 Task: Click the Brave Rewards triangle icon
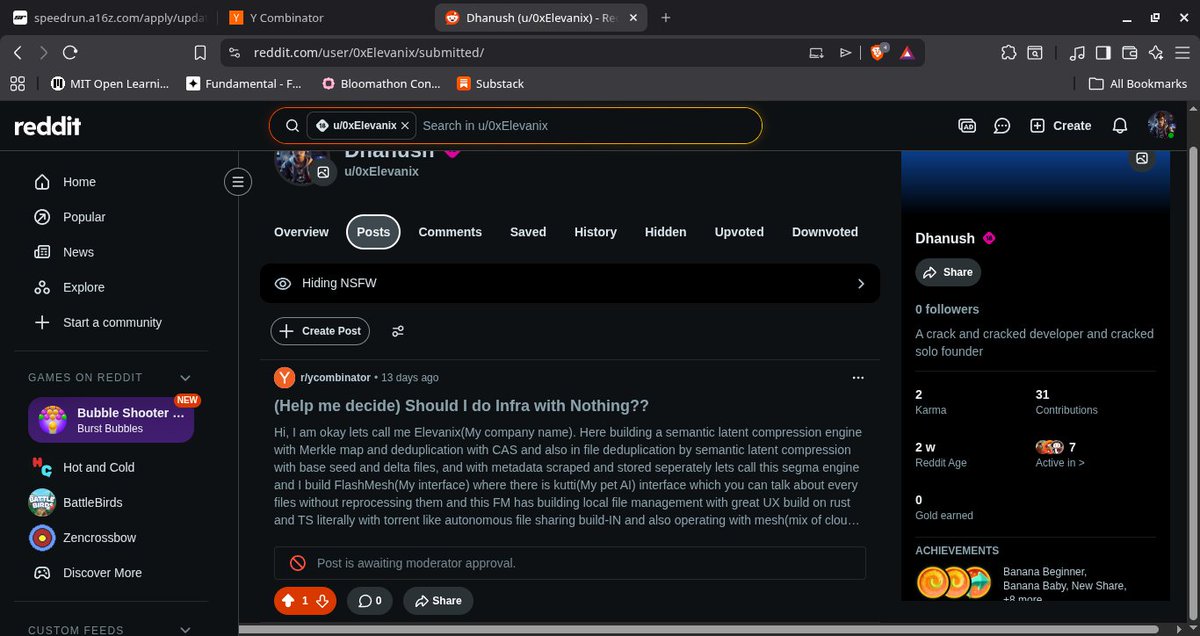coord(906,53)
